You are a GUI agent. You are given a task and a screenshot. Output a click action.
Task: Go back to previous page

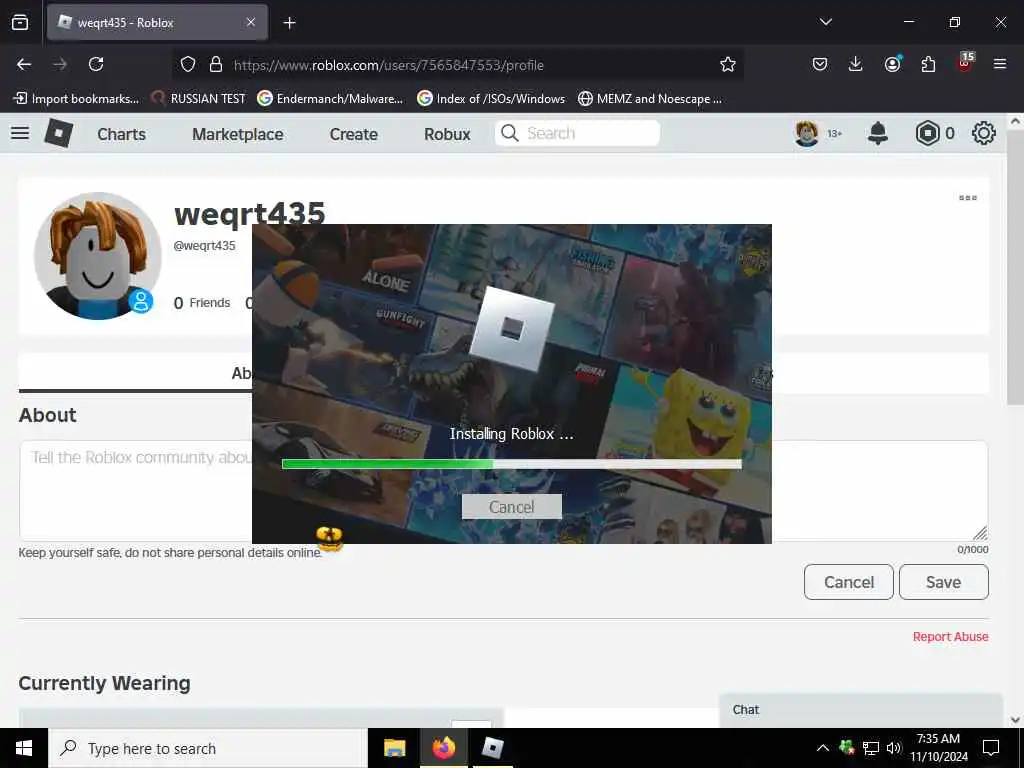coord(24,64)
